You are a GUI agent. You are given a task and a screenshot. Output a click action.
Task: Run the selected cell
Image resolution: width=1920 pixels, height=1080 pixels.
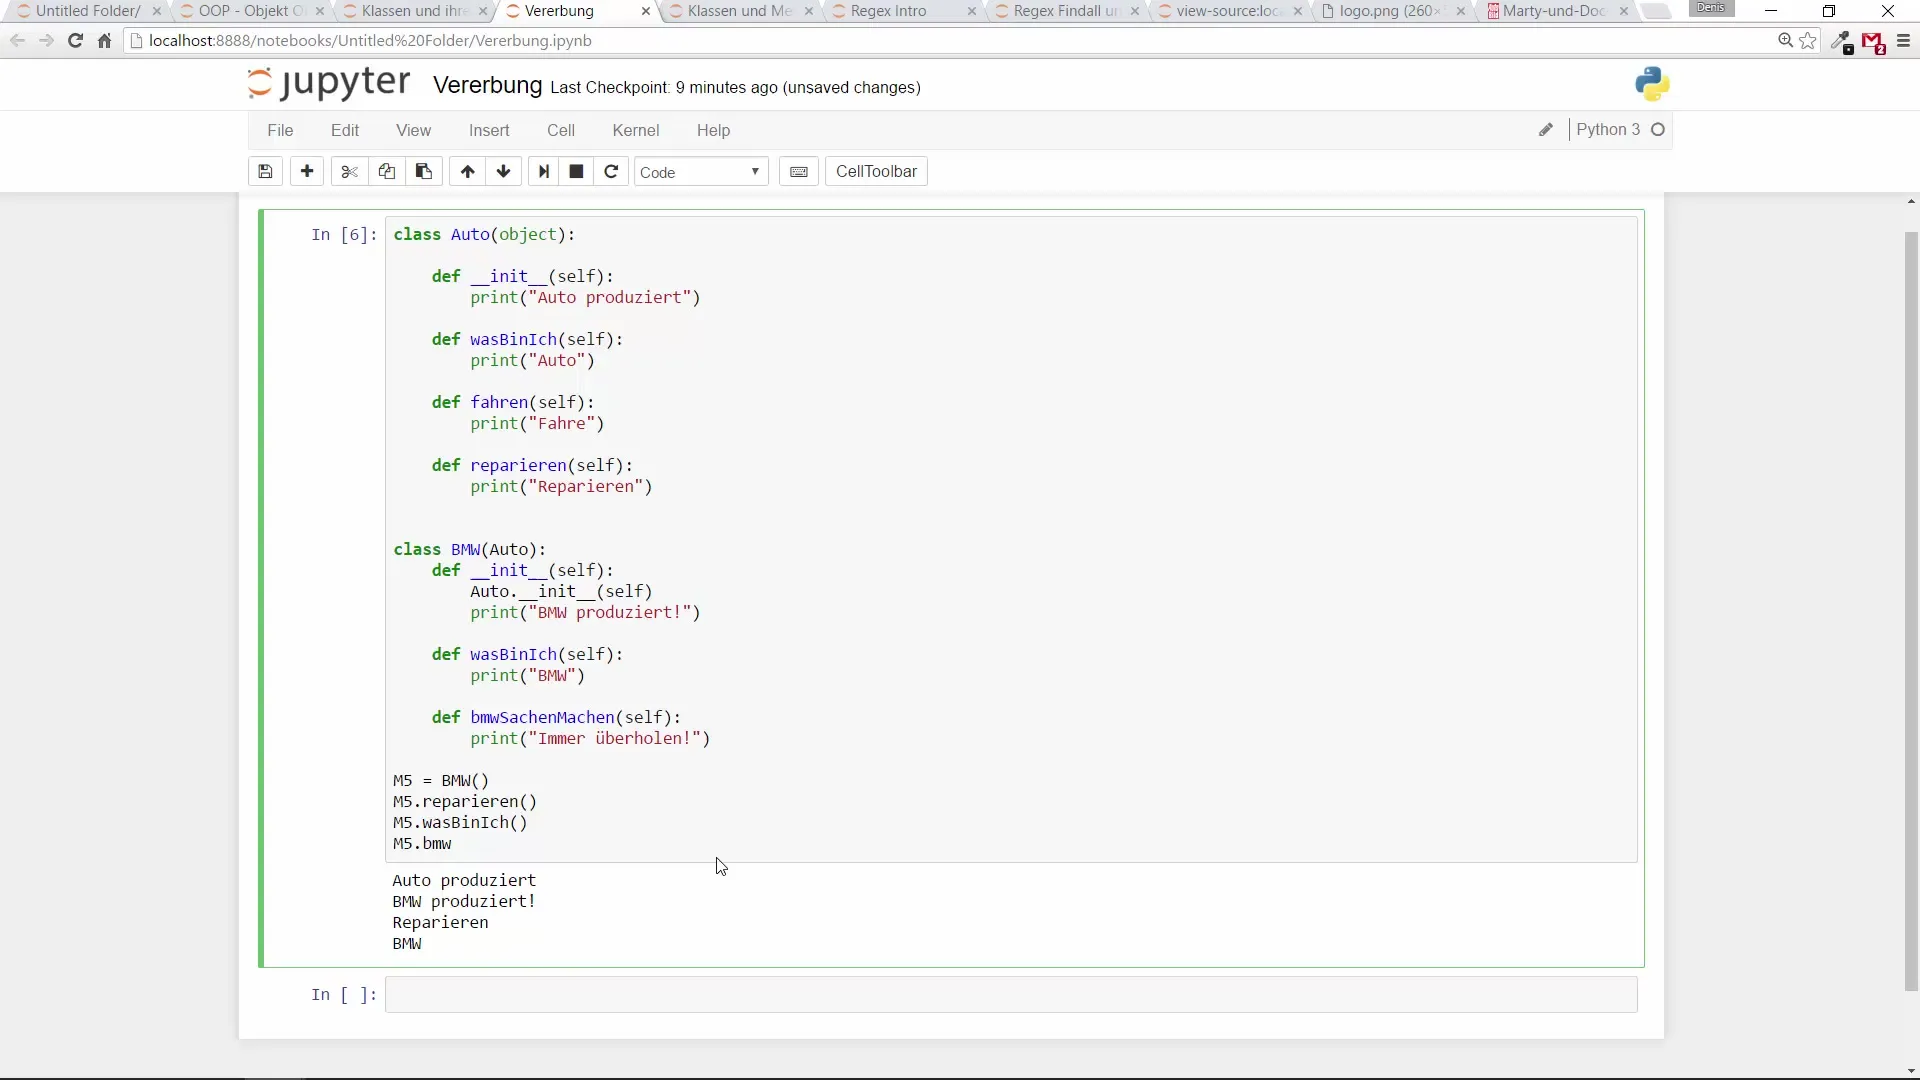tap(544, 172)
